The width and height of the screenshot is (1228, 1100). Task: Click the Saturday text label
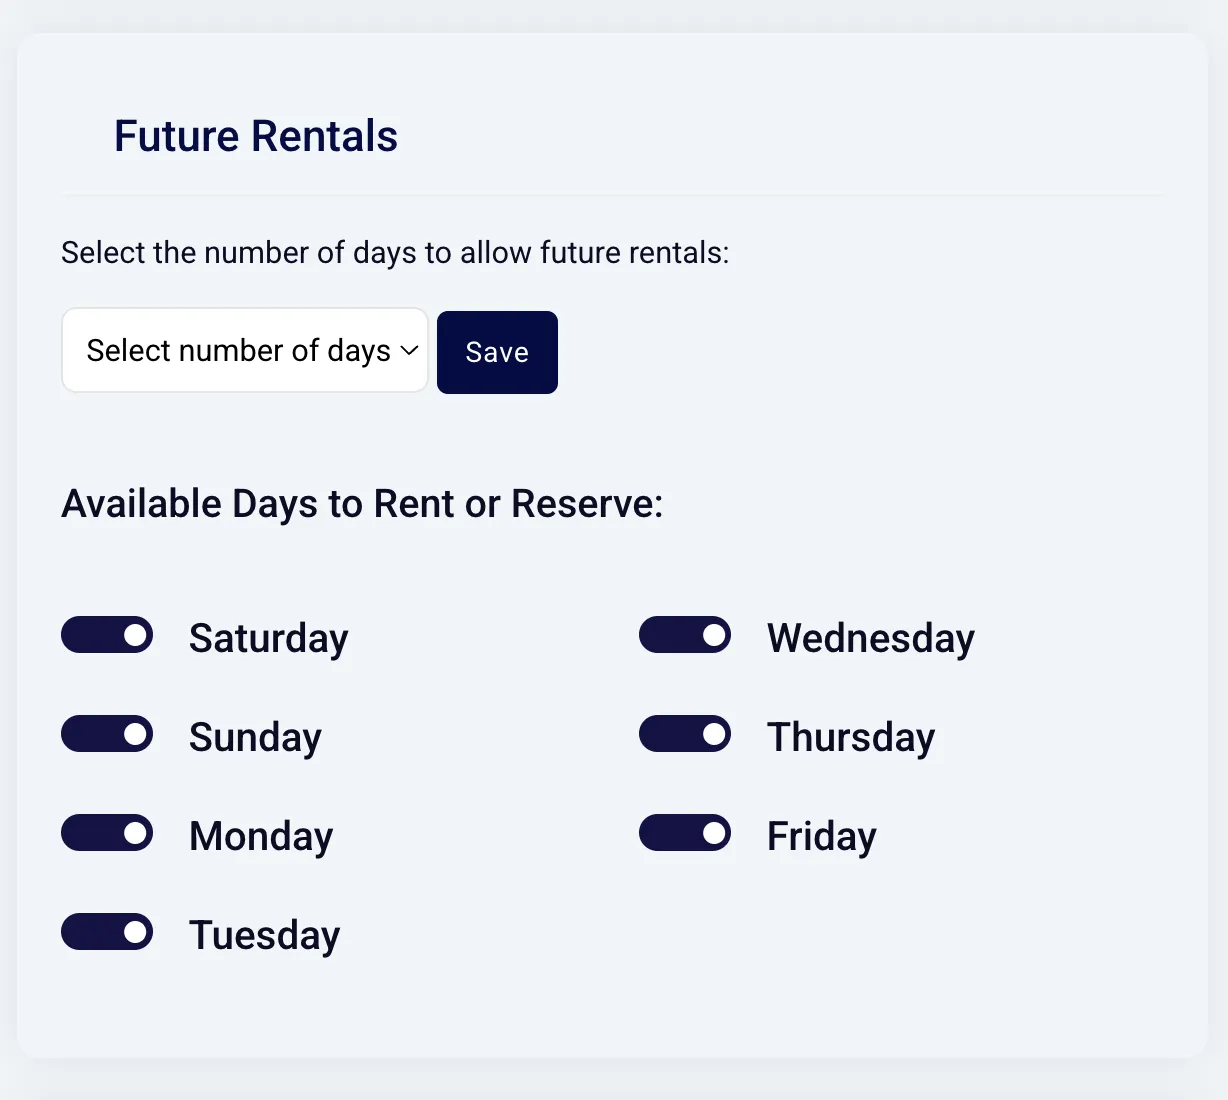click(x=269, y=638)
